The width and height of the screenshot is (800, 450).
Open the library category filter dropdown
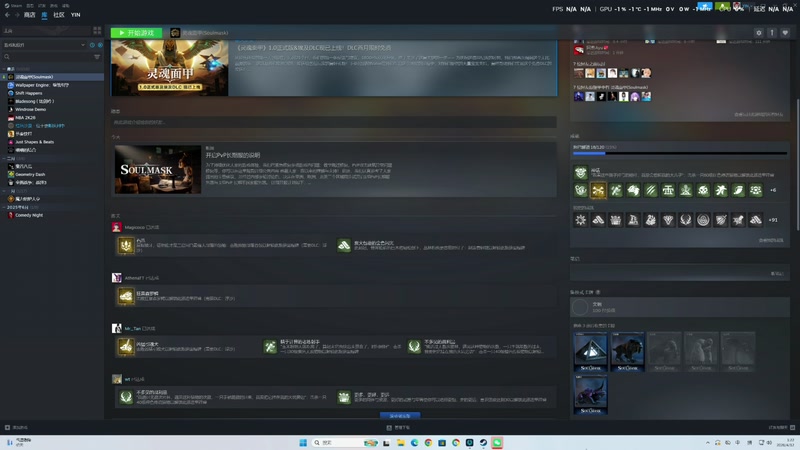click(x=44, y=45)
